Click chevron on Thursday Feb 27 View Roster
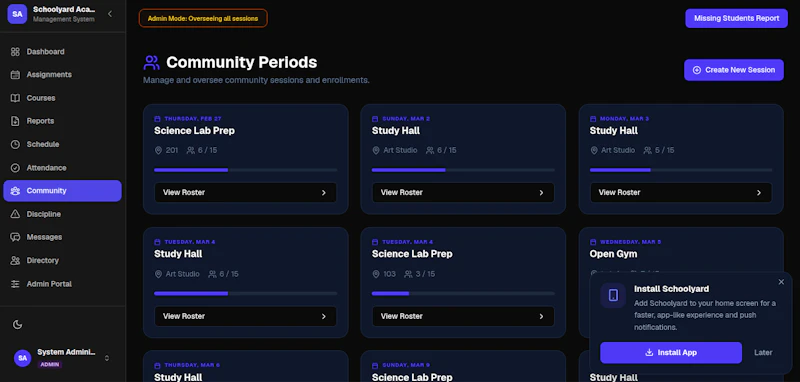Screen dimensions: 800x382 tap(323, 193)
